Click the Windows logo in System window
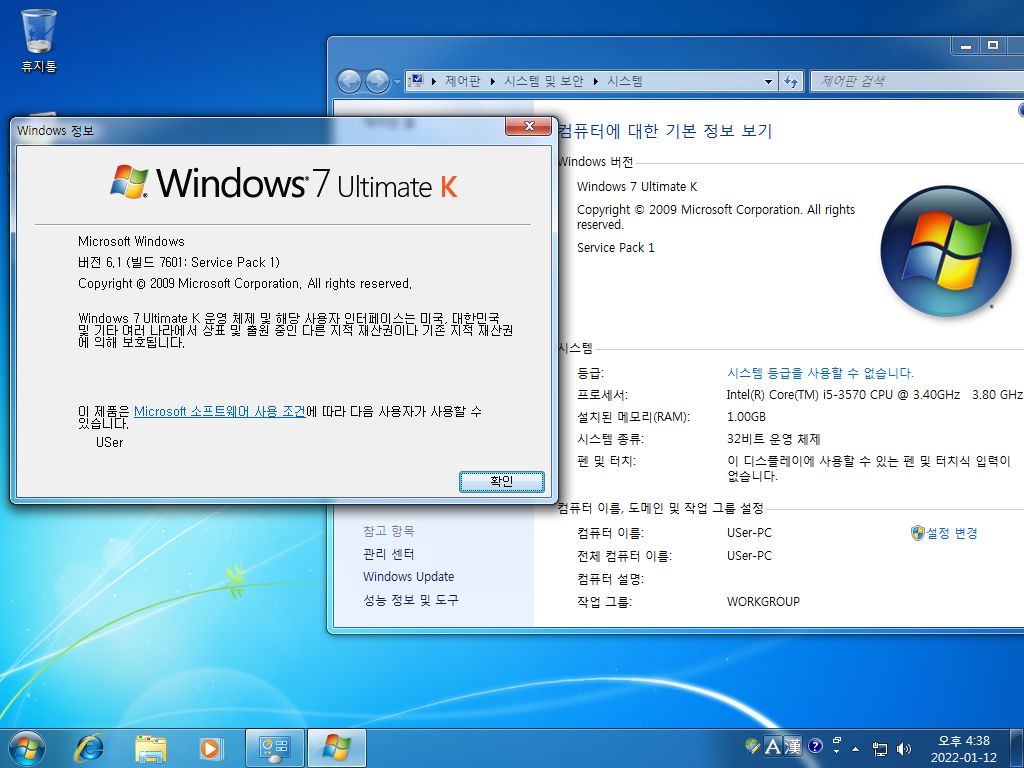This screenshot has height=768, width=1024. [x=946, y=251]
